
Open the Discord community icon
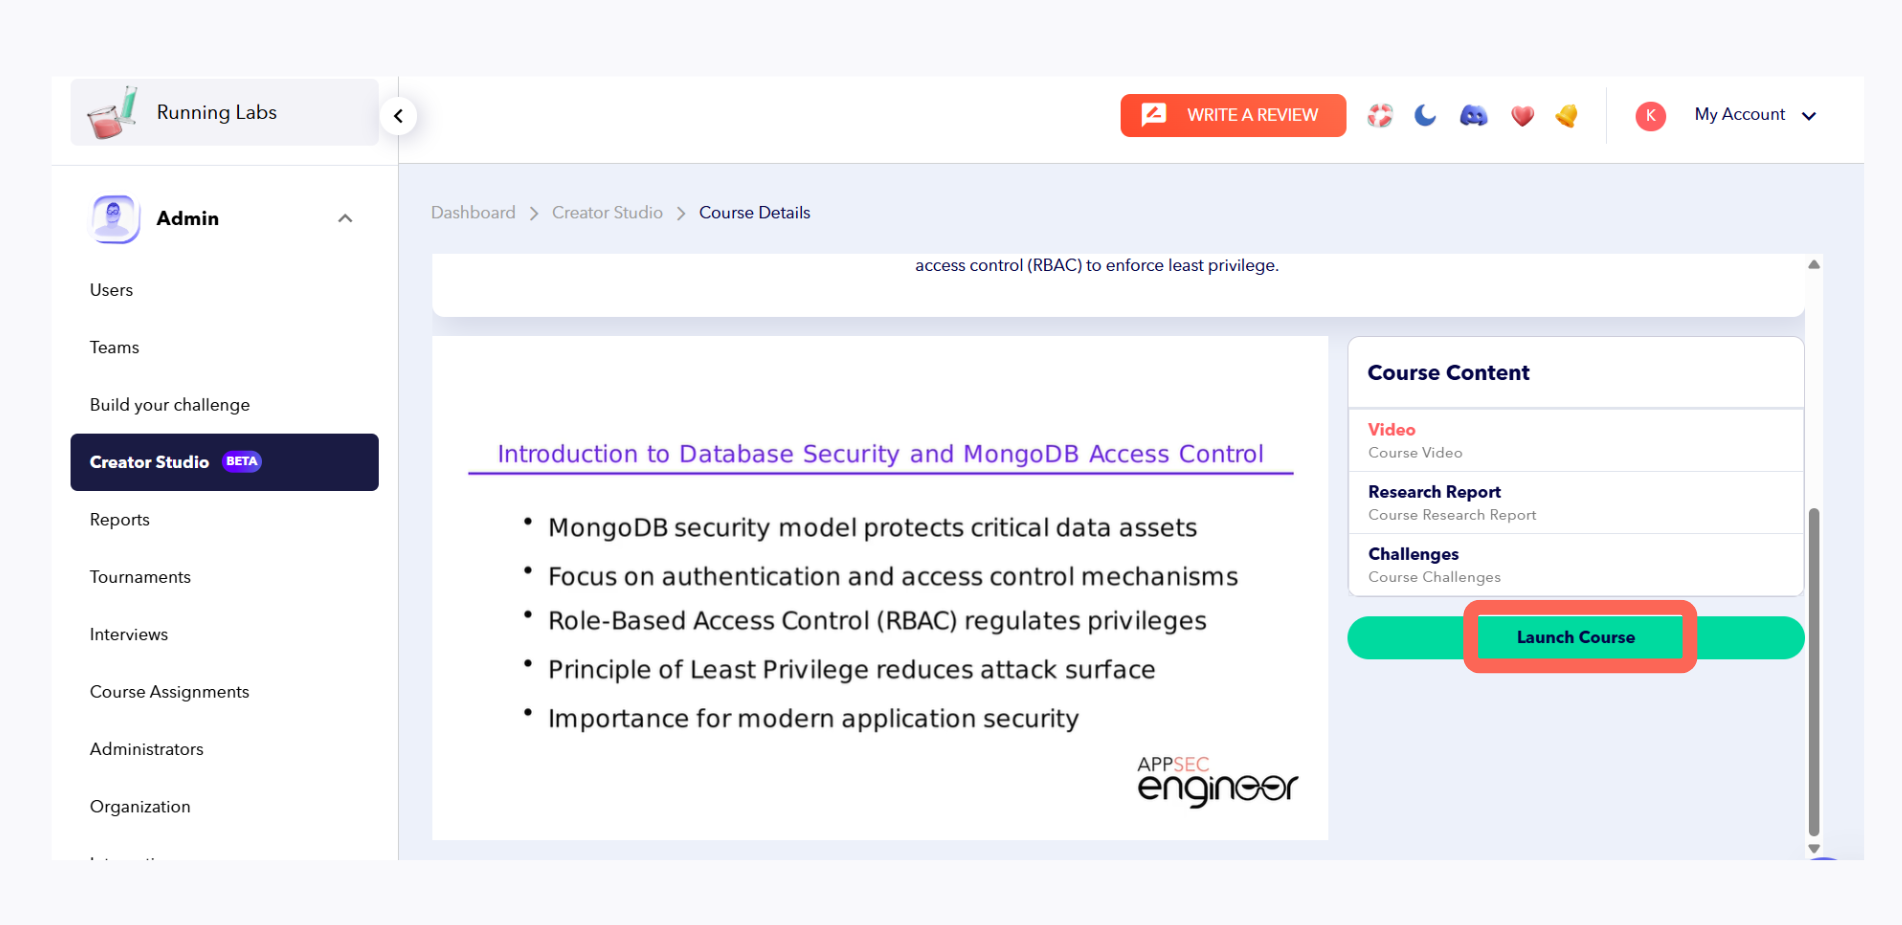click(x=1474, y=116)
